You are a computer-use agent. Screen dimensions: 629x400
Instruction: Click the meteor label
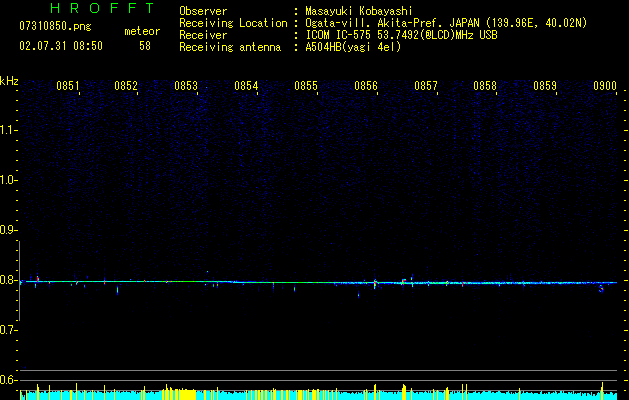tap(142, 31)
